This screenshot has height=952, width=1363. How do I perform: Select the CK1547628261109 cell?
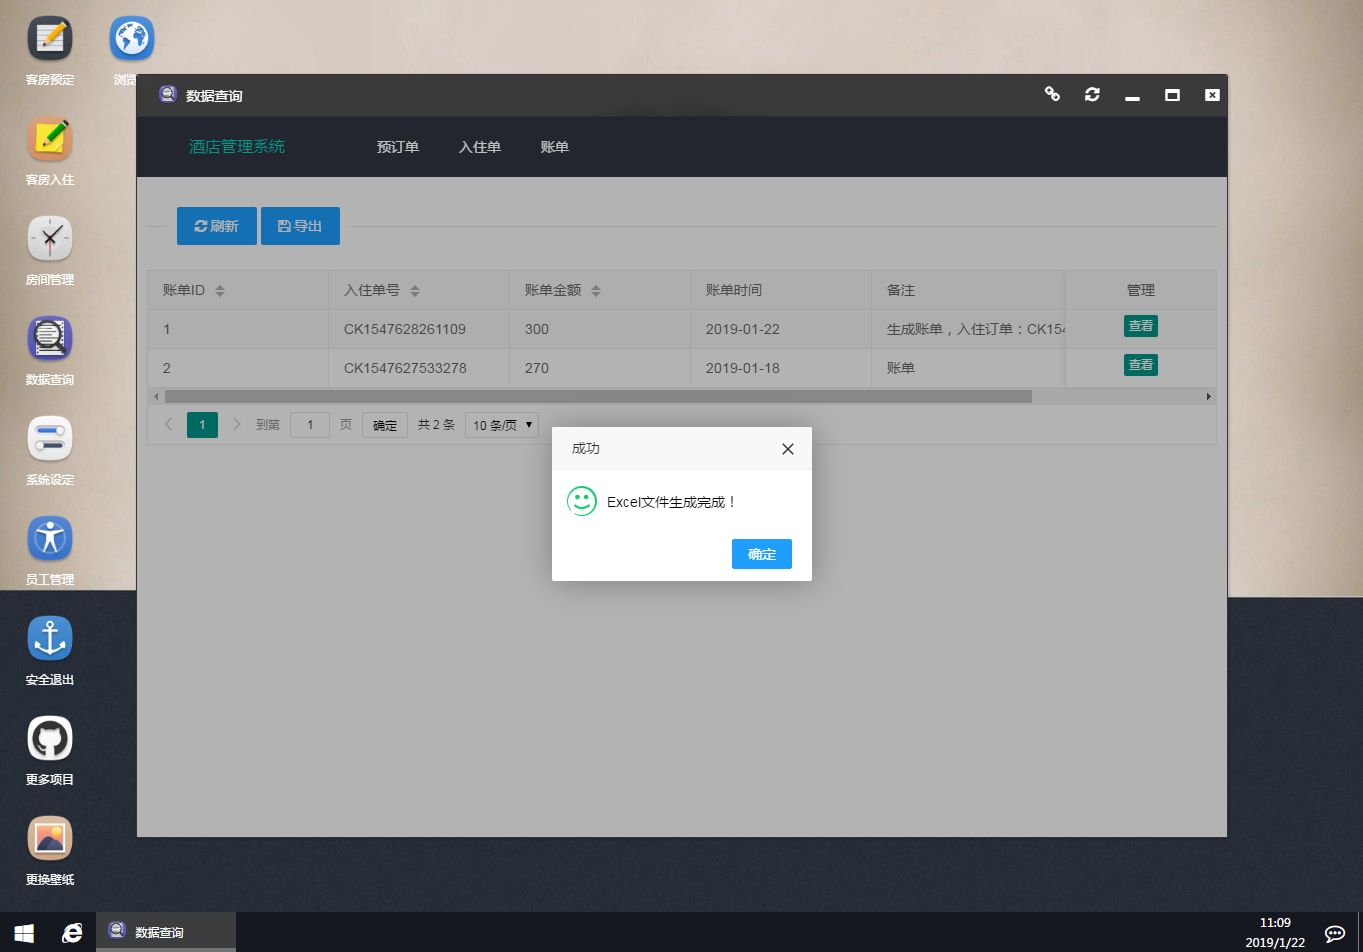click(x=419, y=329)
